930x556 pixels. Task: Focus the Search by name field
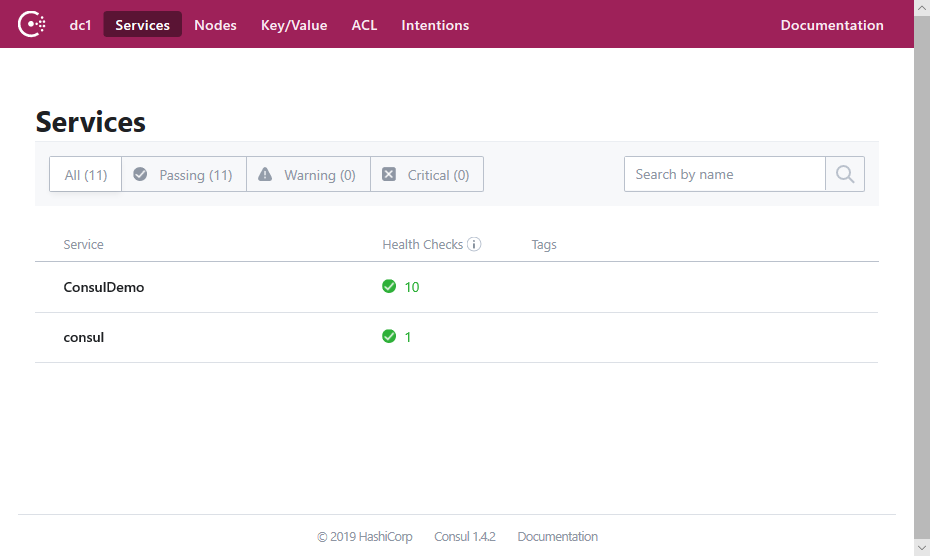pos(724,174)
